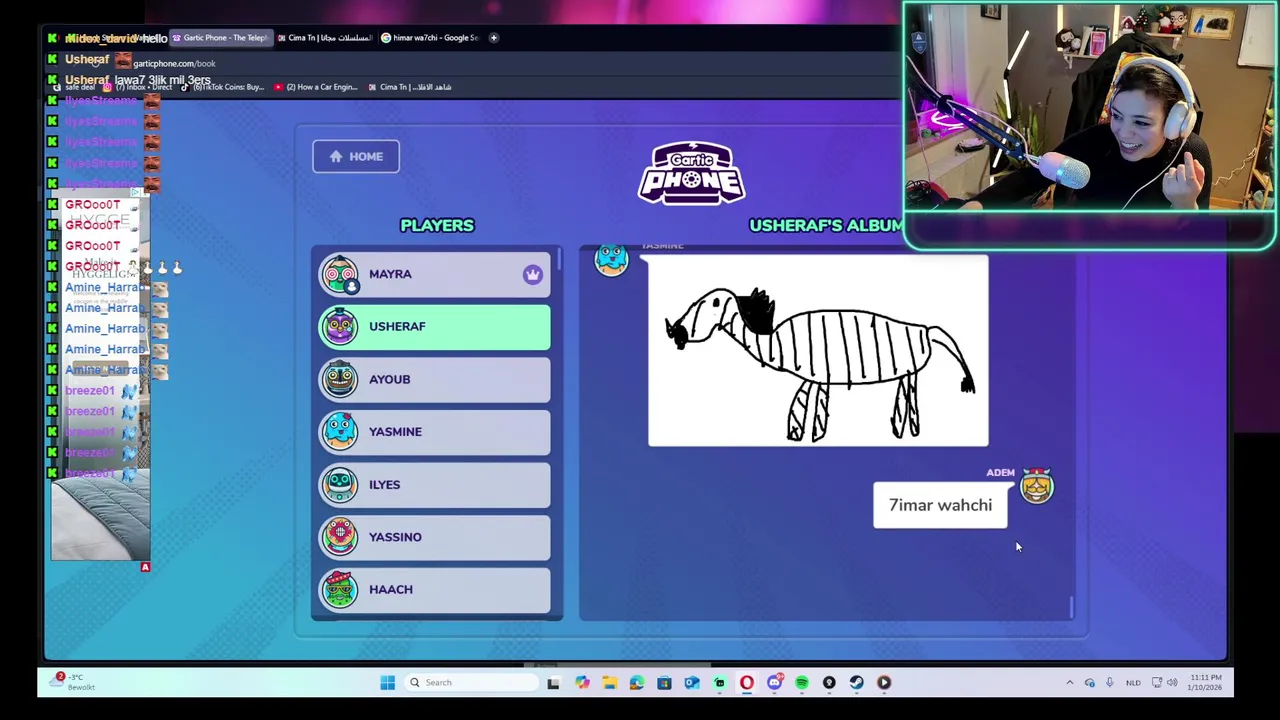Open Microsoft Edge on the taskbar

tap(637, 682)
